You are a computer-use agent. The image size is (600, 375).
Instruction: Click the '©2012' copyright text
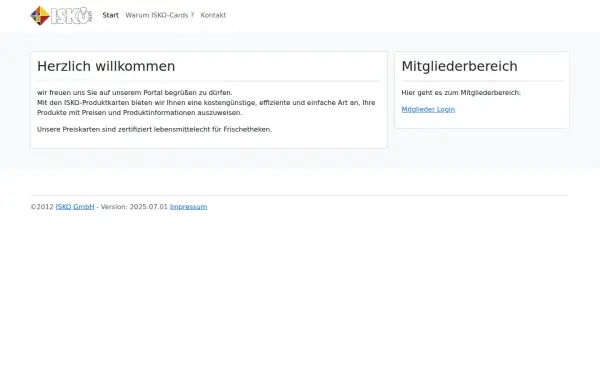pyautogui.click(x=42, y=207)
